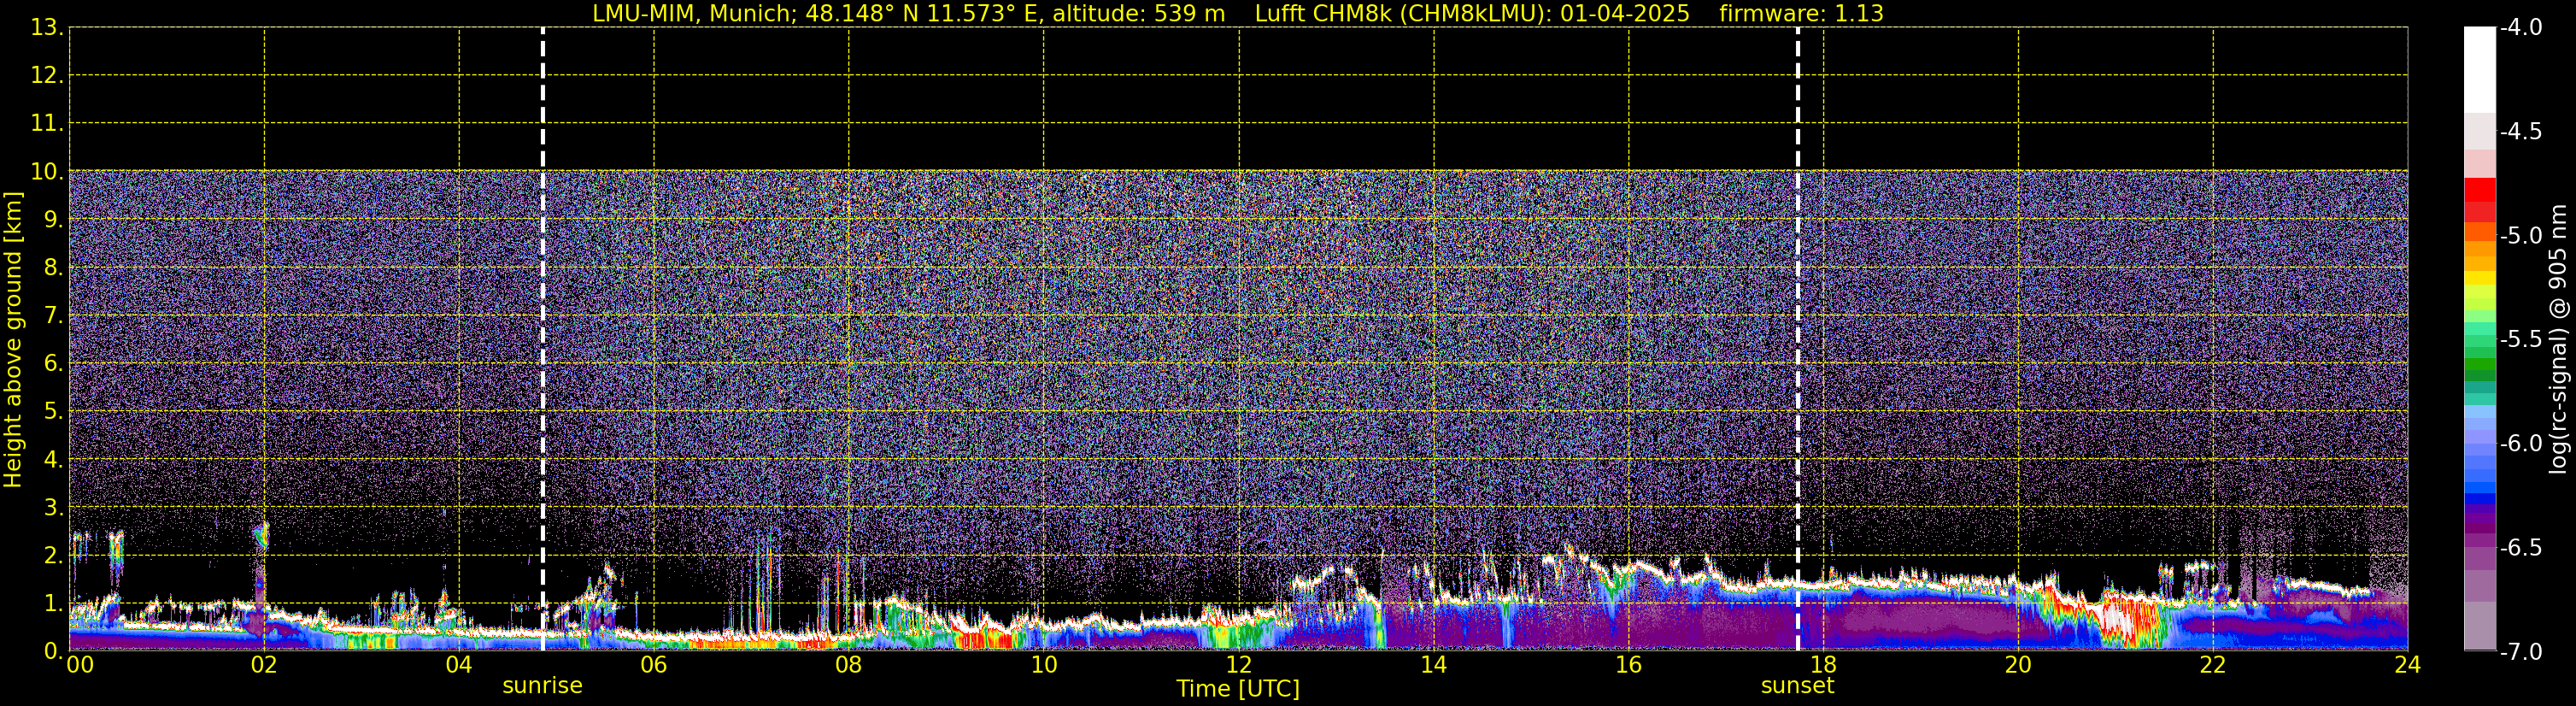2576x706 pixels.
Task: Click the white segment atop the colorbar
Action: tap(2479, 69)
